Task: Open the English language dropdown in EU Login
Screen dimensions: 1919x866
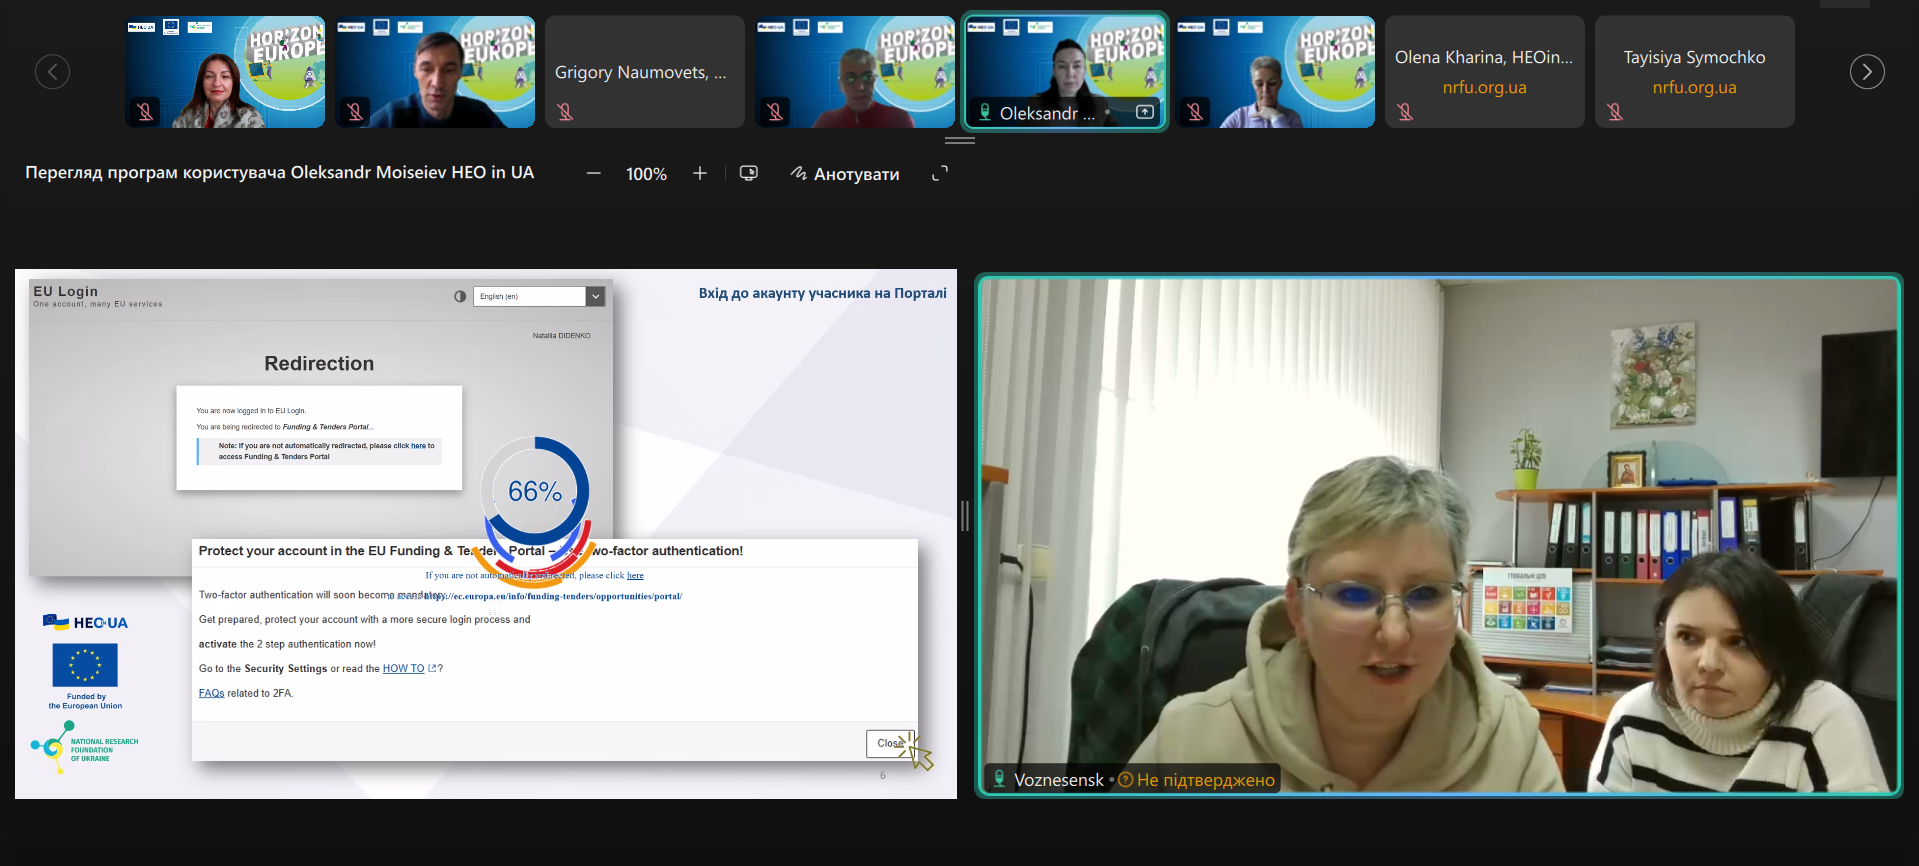Action: pyautogui.click(x=595, y=296)
